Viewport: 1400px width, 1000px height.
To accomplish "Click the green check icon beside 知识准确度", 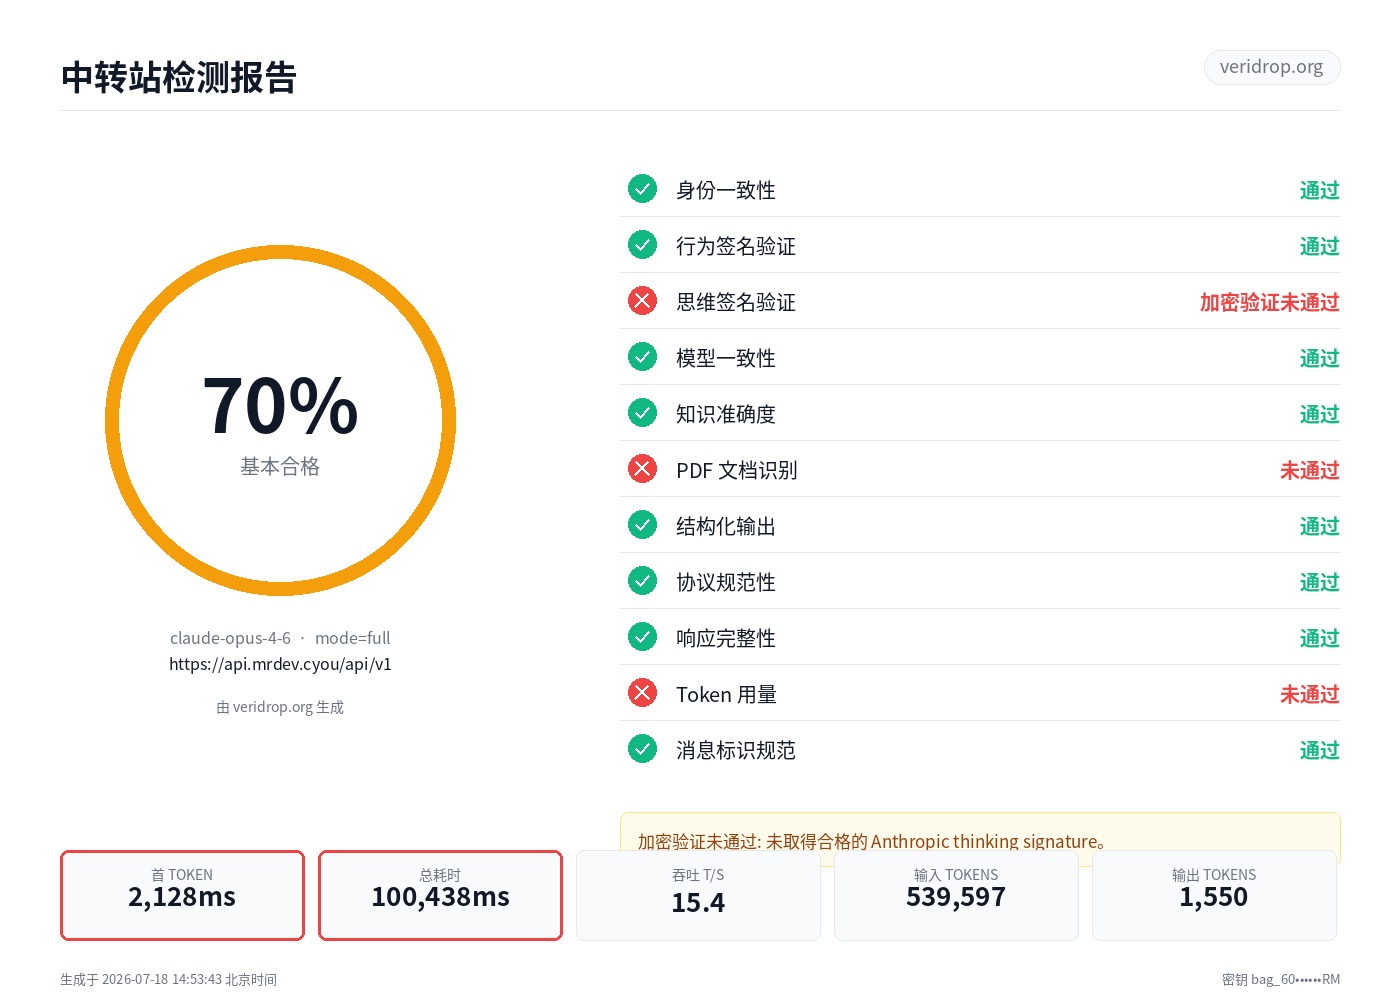I will pyautogui.click(x=642, y=413).
